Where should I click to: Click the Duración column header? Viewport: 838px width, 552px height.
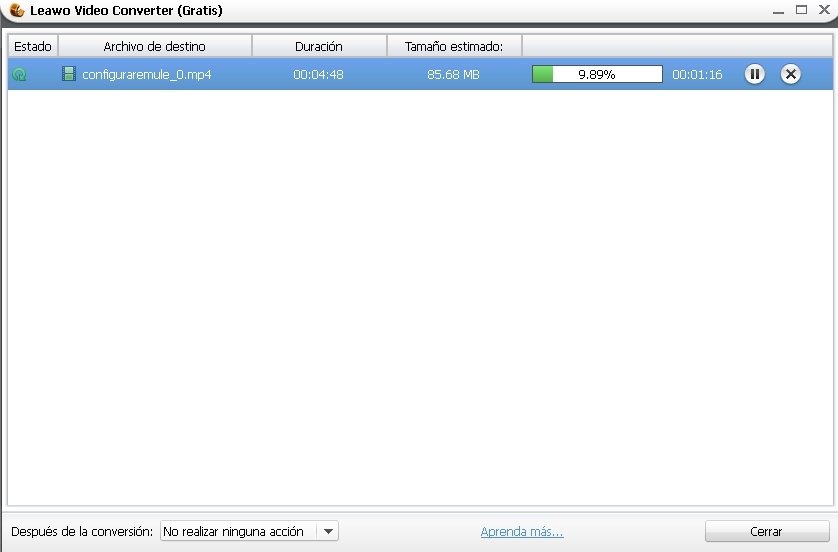(x=319, y=46)
